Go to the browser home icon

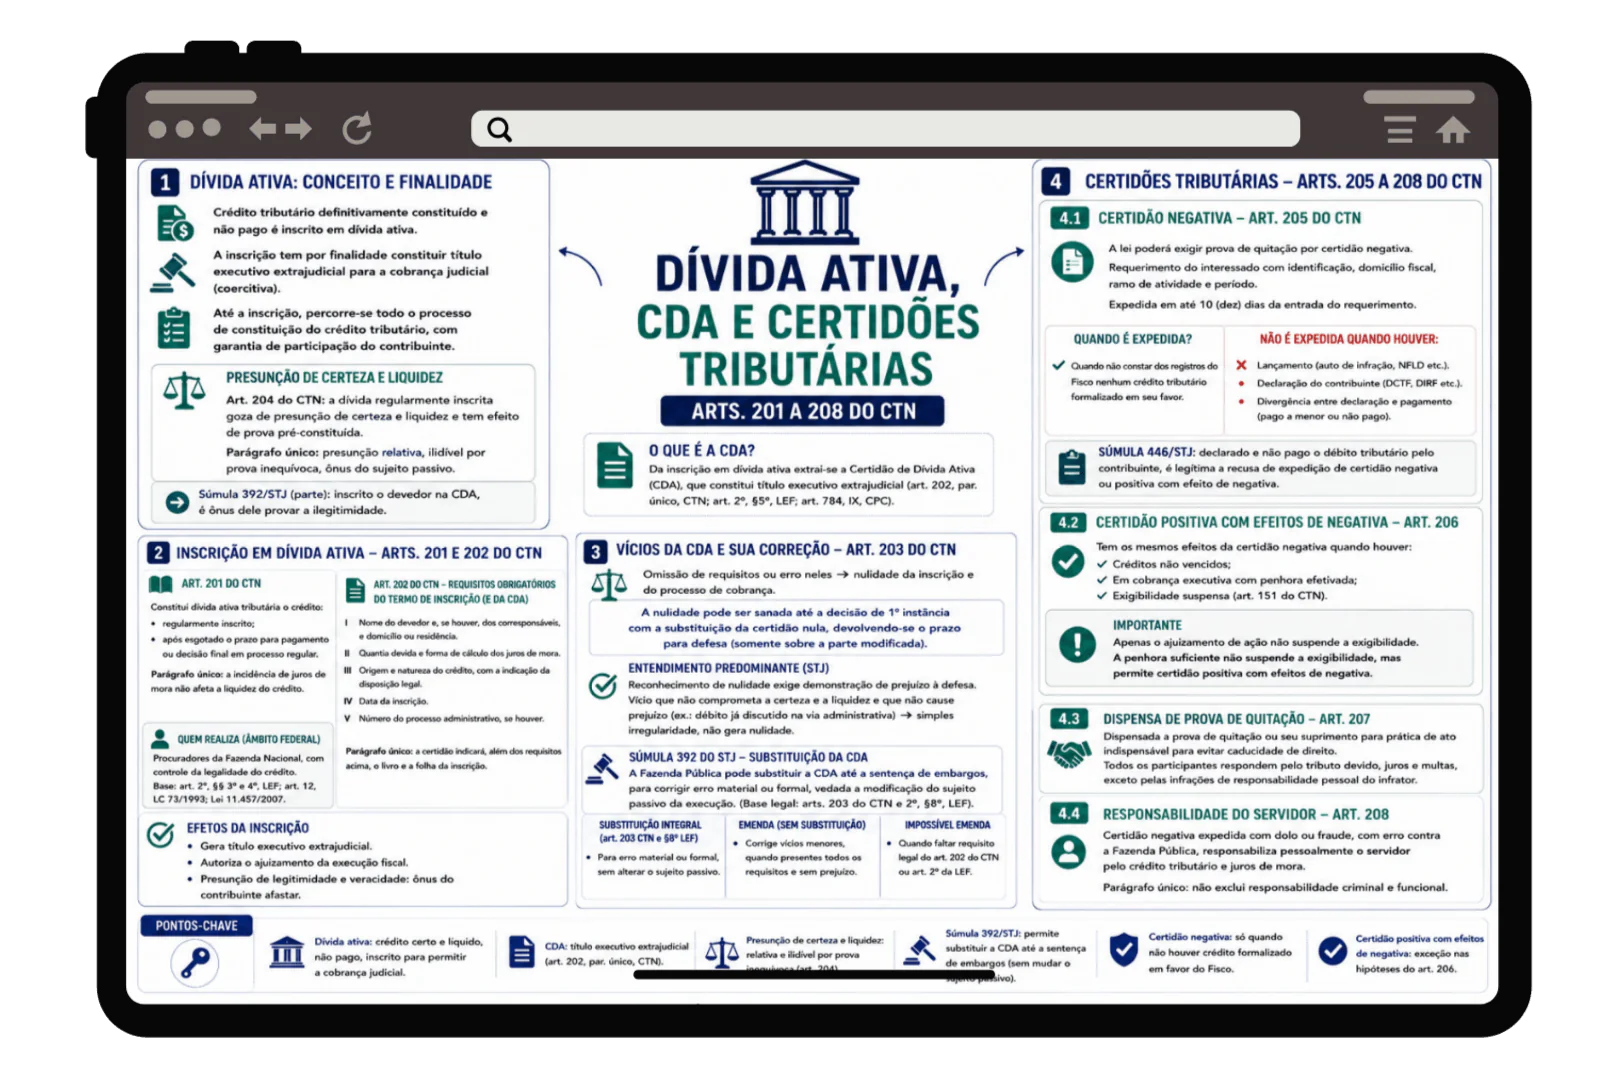[x=1453, y=129]
